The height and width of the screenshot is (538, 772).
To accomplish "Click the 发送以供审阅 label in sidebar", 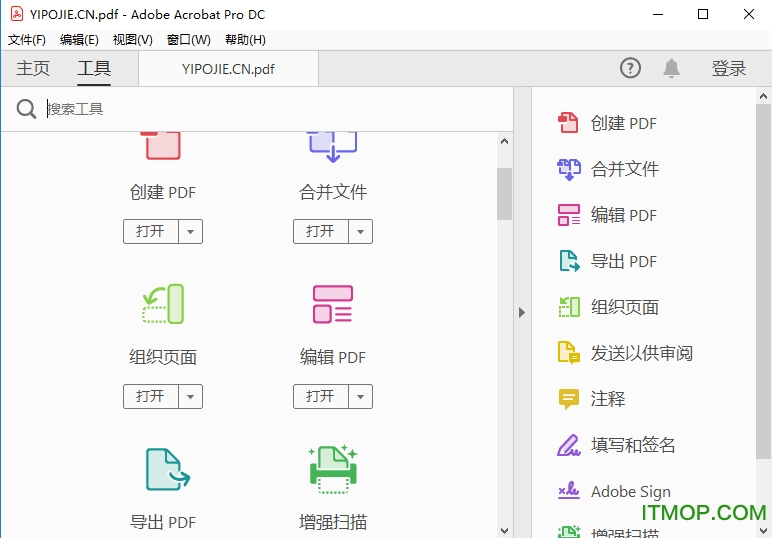I will tap(642, 353).
